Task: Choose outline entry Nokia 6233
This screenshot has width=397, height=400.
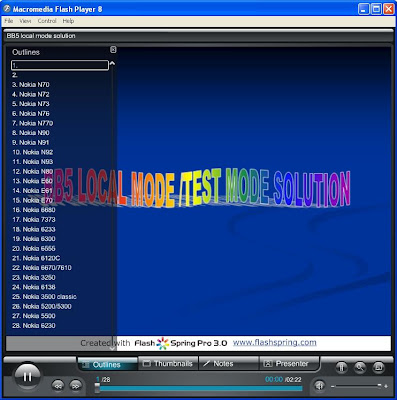Action: [x=34, y=229]
